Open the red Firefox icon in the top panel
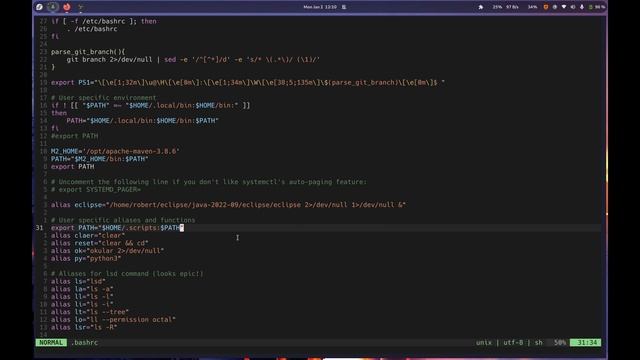 (x=67, y=7)
